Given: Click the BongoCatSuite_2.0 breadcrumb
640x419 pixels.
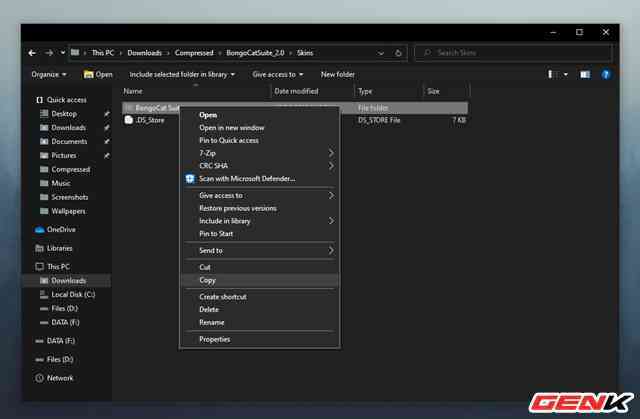Looking at the screenshot, I should pos(255,53).
